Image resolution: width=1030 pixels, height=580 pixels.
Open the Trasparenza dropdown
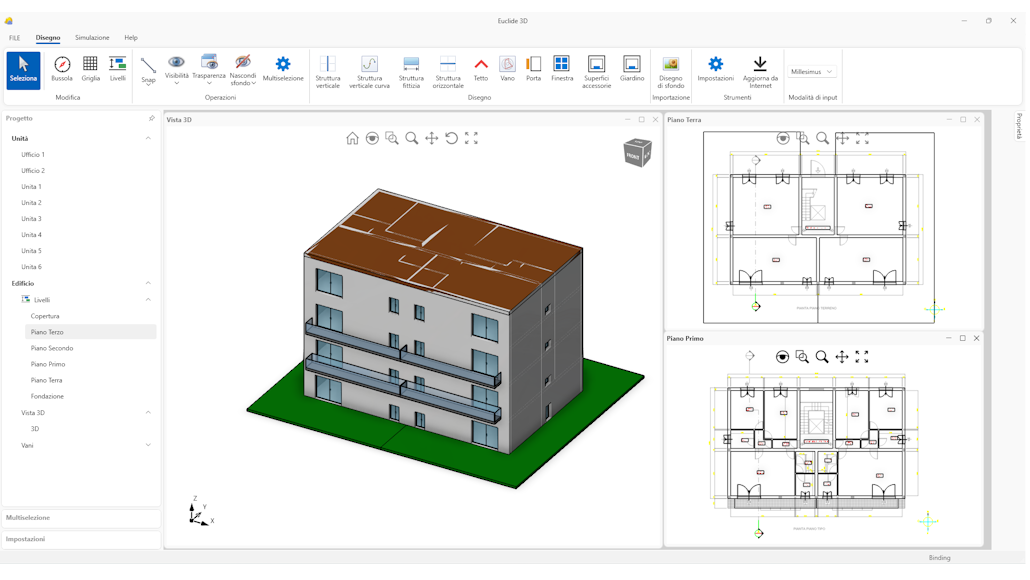point(209,70)
